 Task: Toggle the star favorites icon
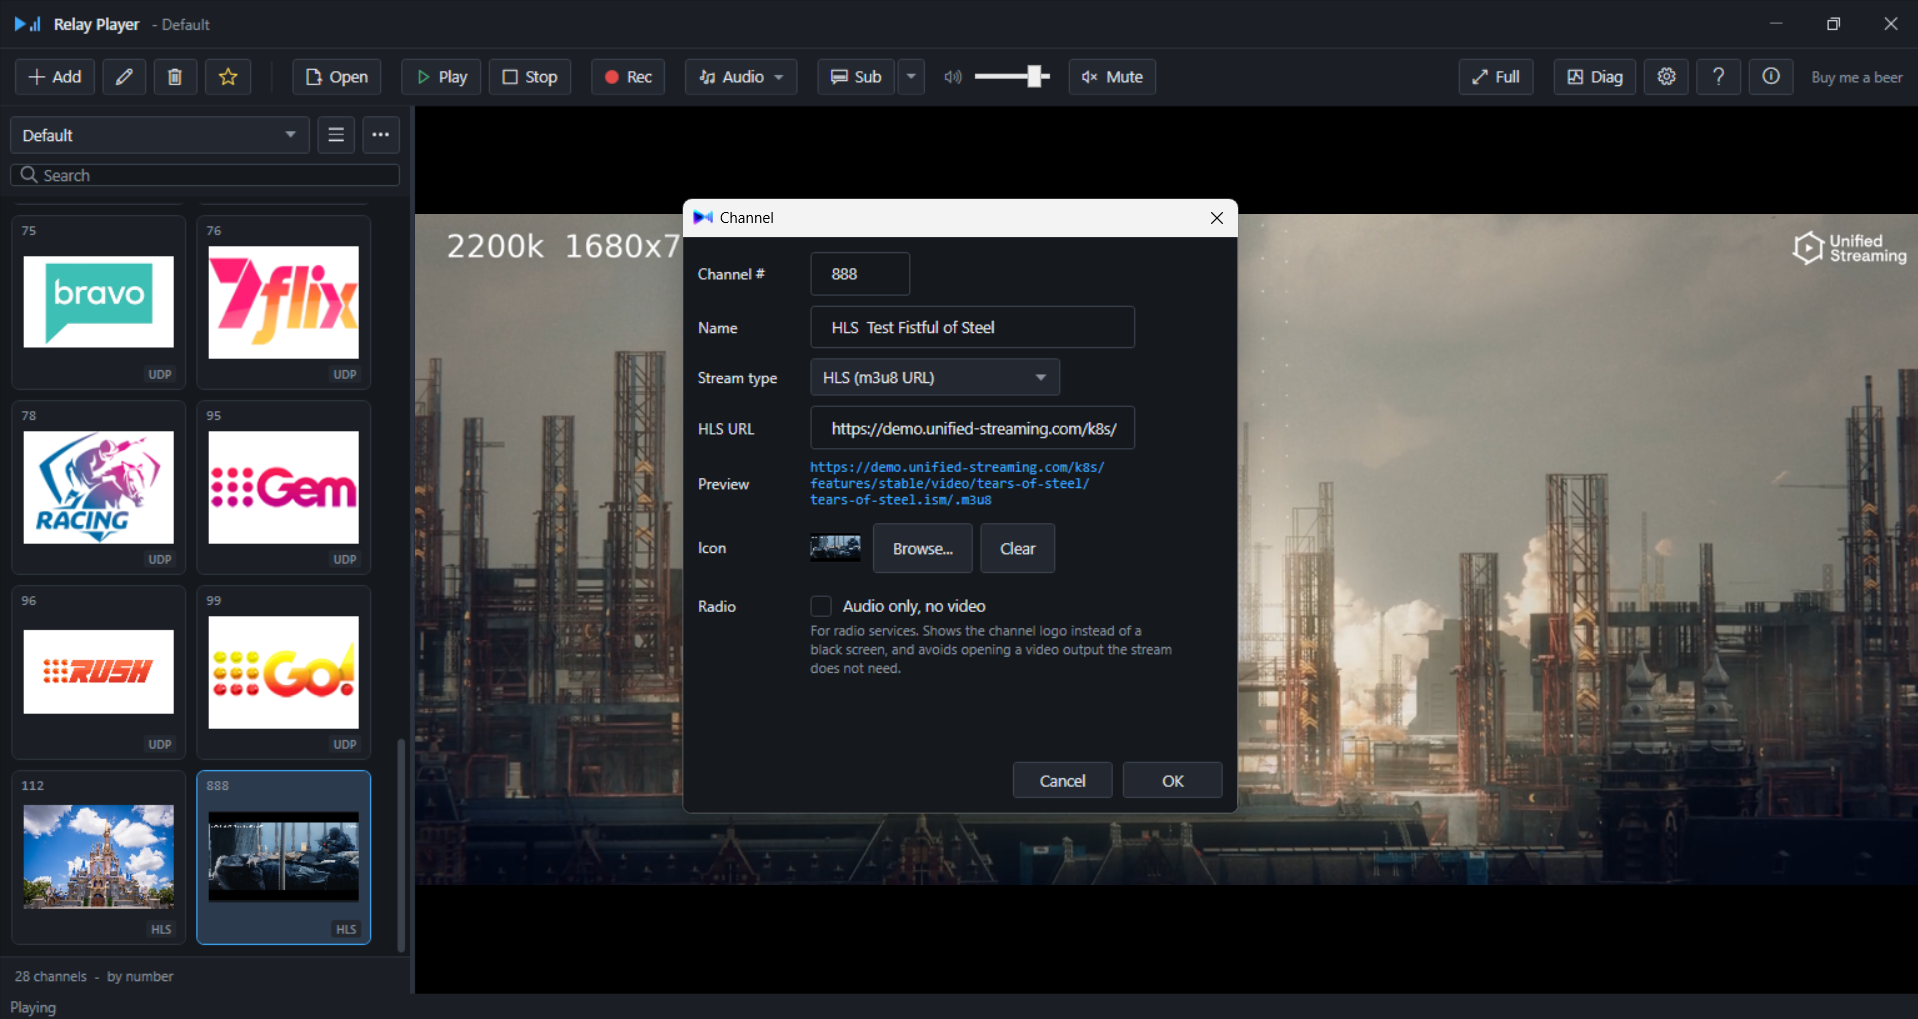tap(228, 77)
